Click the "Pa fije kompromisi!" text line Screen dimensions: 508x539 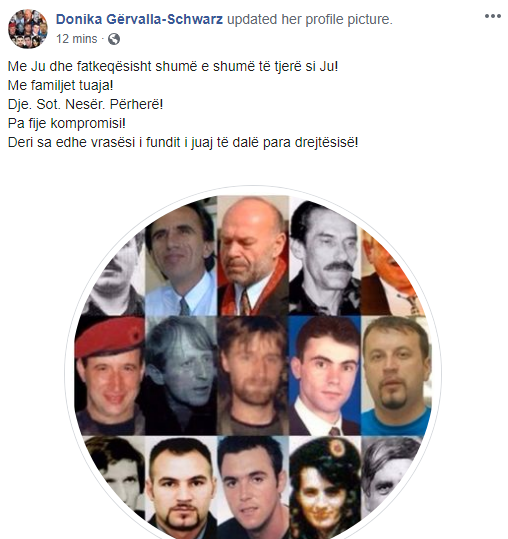(67, 123)
